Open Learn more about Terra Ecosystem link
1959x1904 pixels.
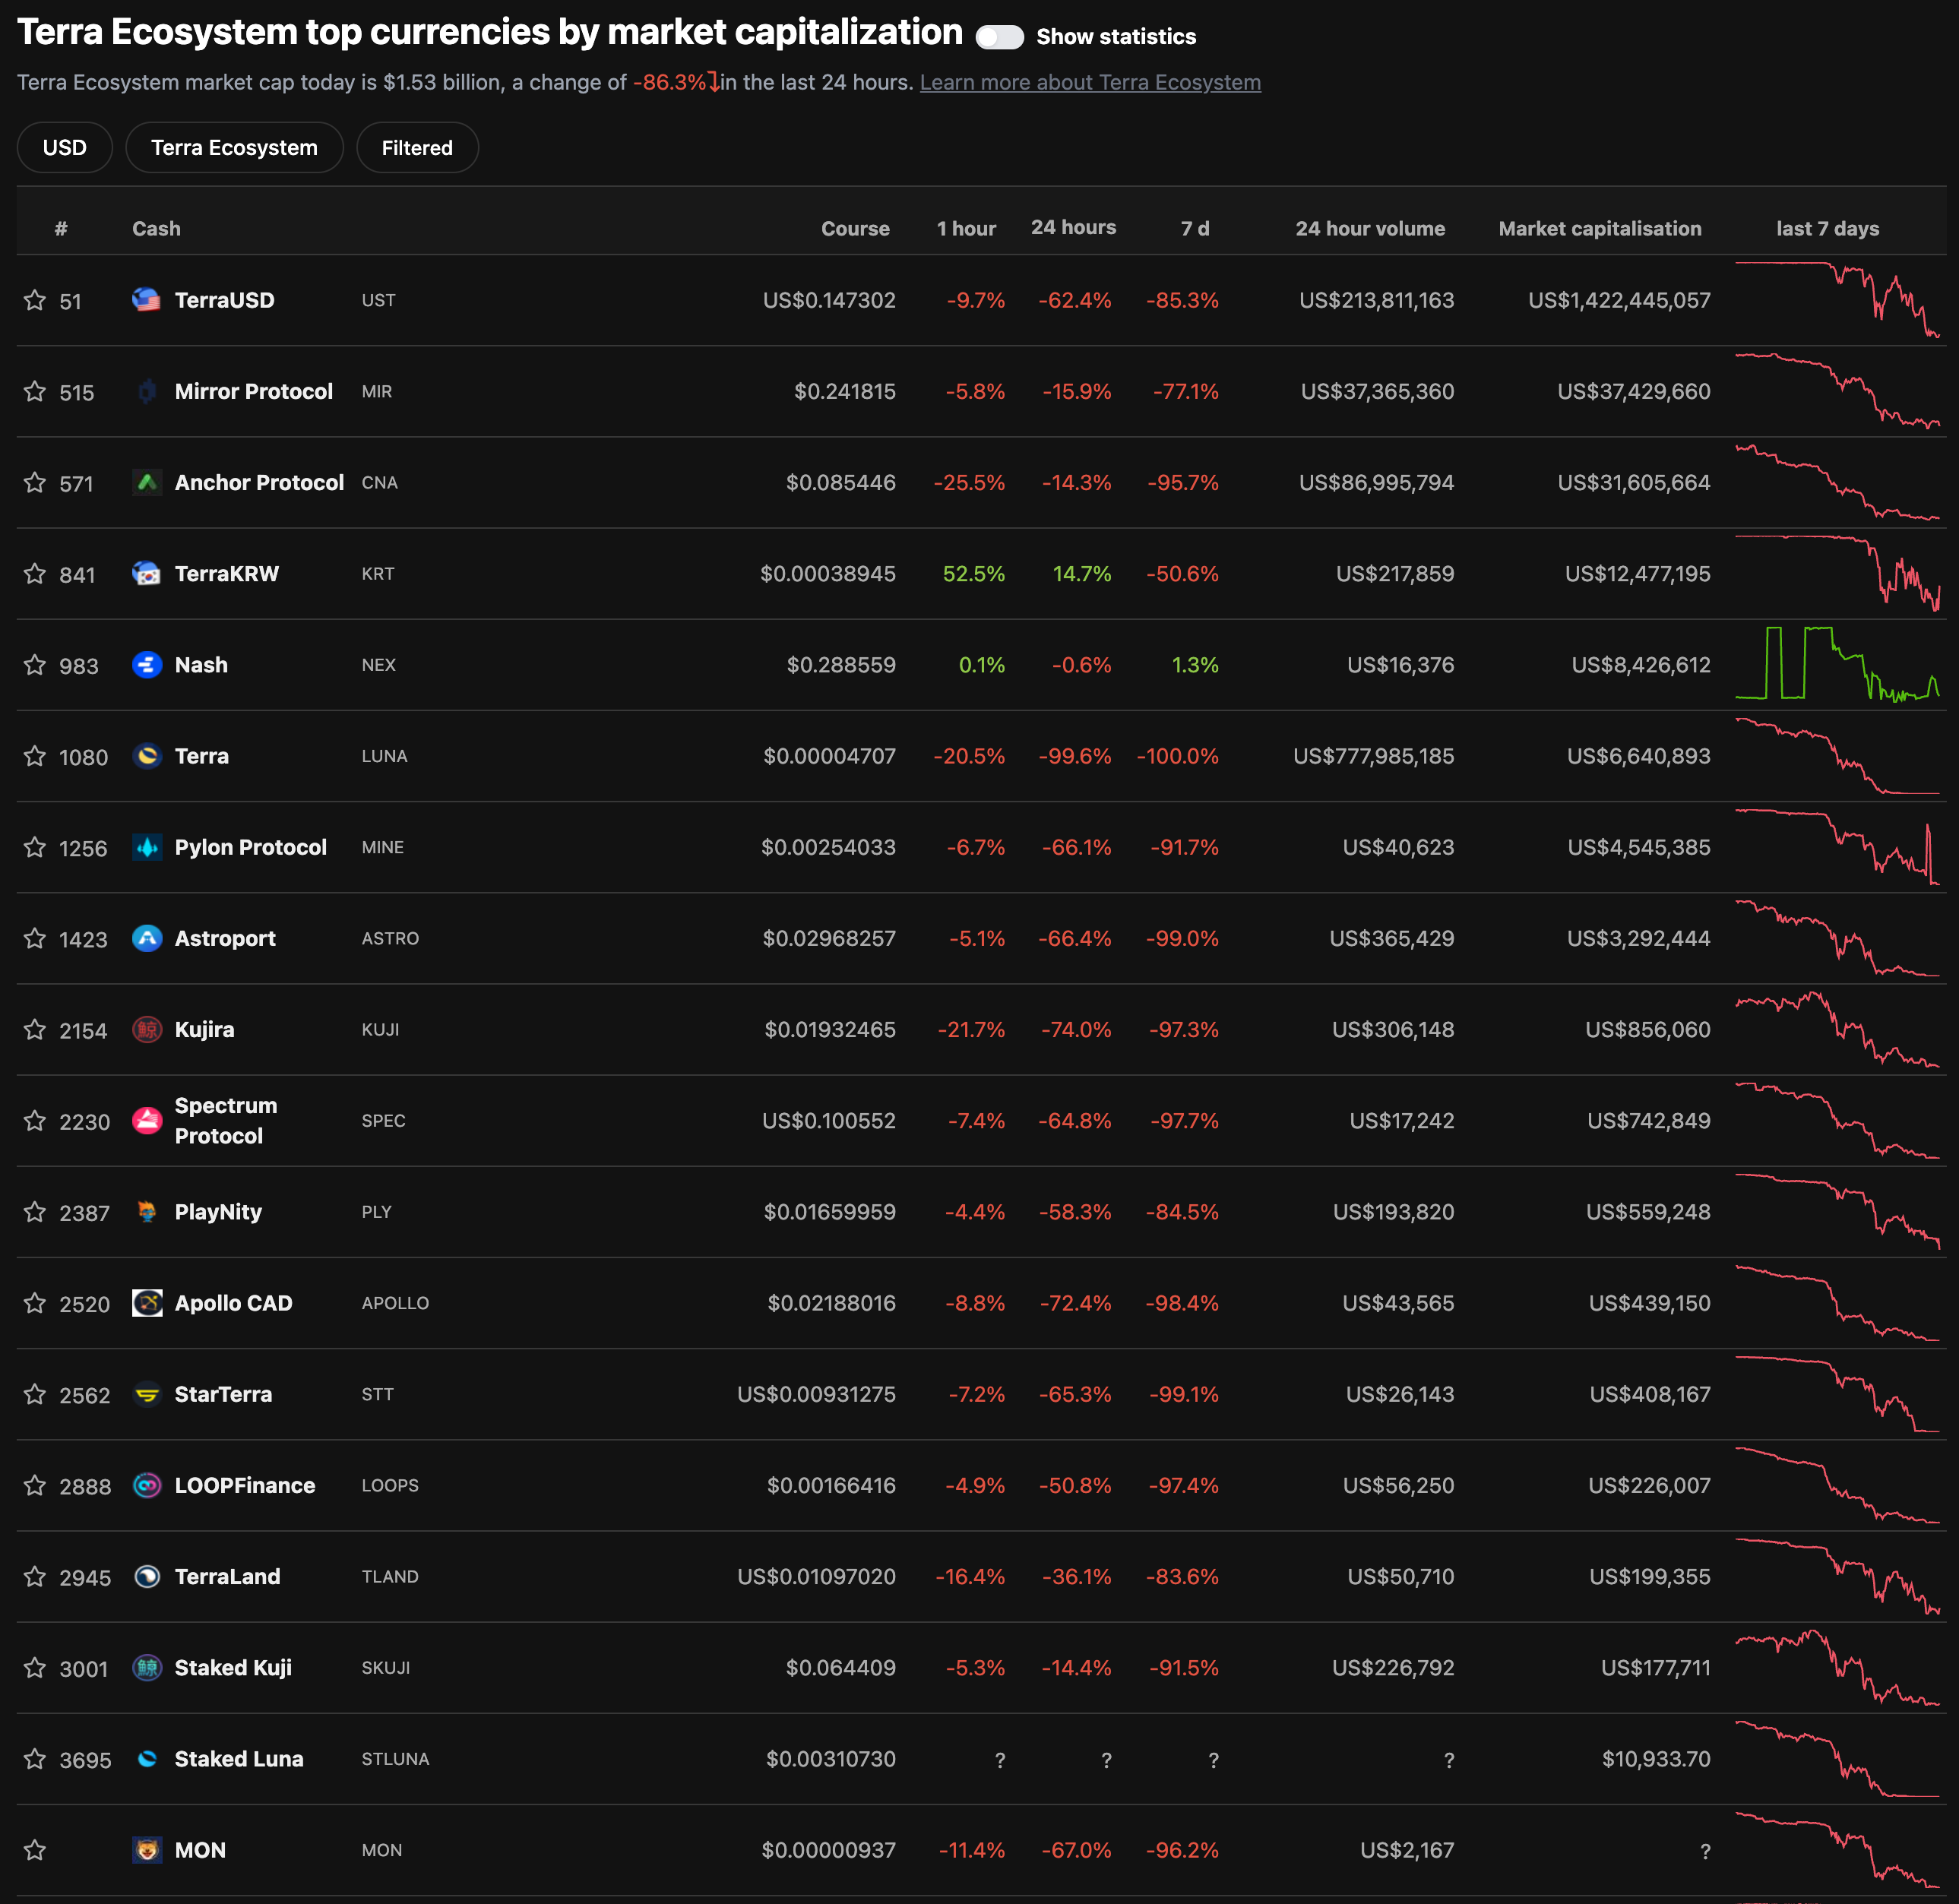click(x=1089, y=83)
